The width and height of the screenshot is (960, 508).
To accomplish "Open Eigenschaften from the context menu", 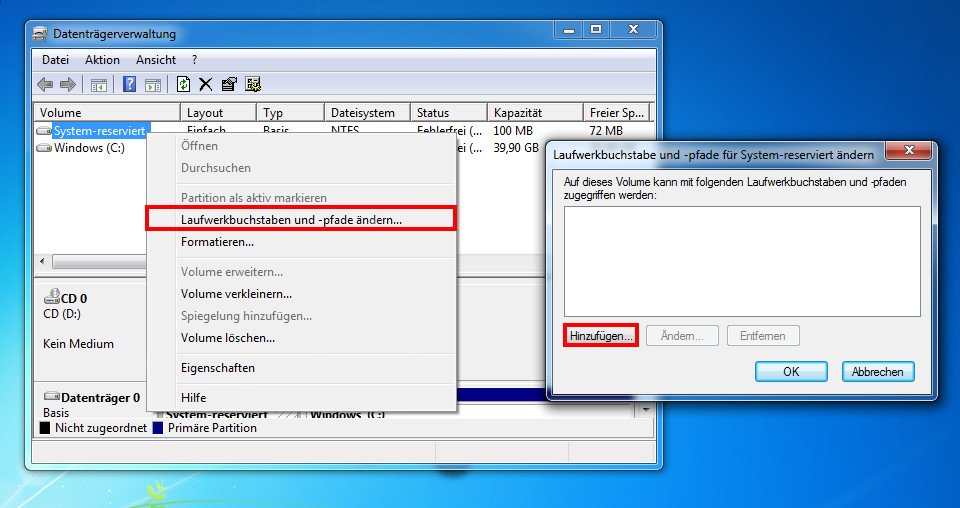I will pos(301,368).
